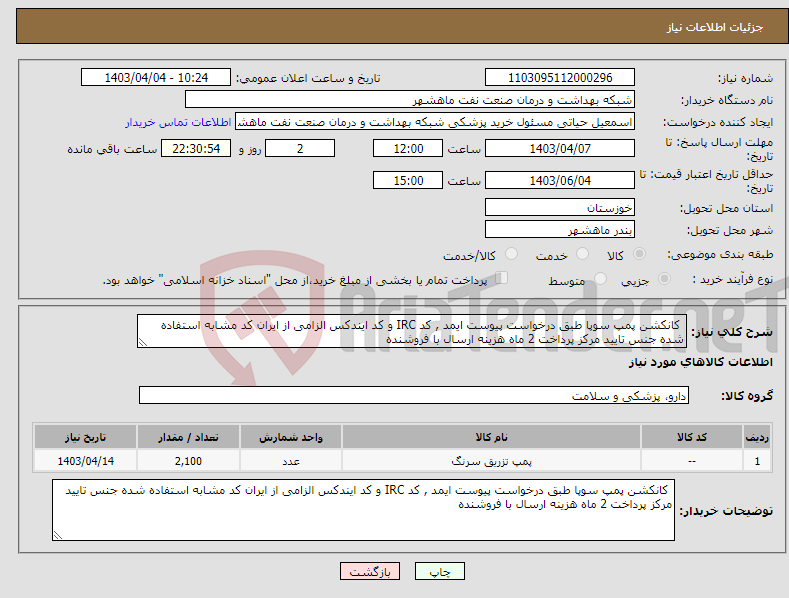This screenshot has height=598, width=789.
Task: Click the unit cell عدد
Action: pos(291,461)
